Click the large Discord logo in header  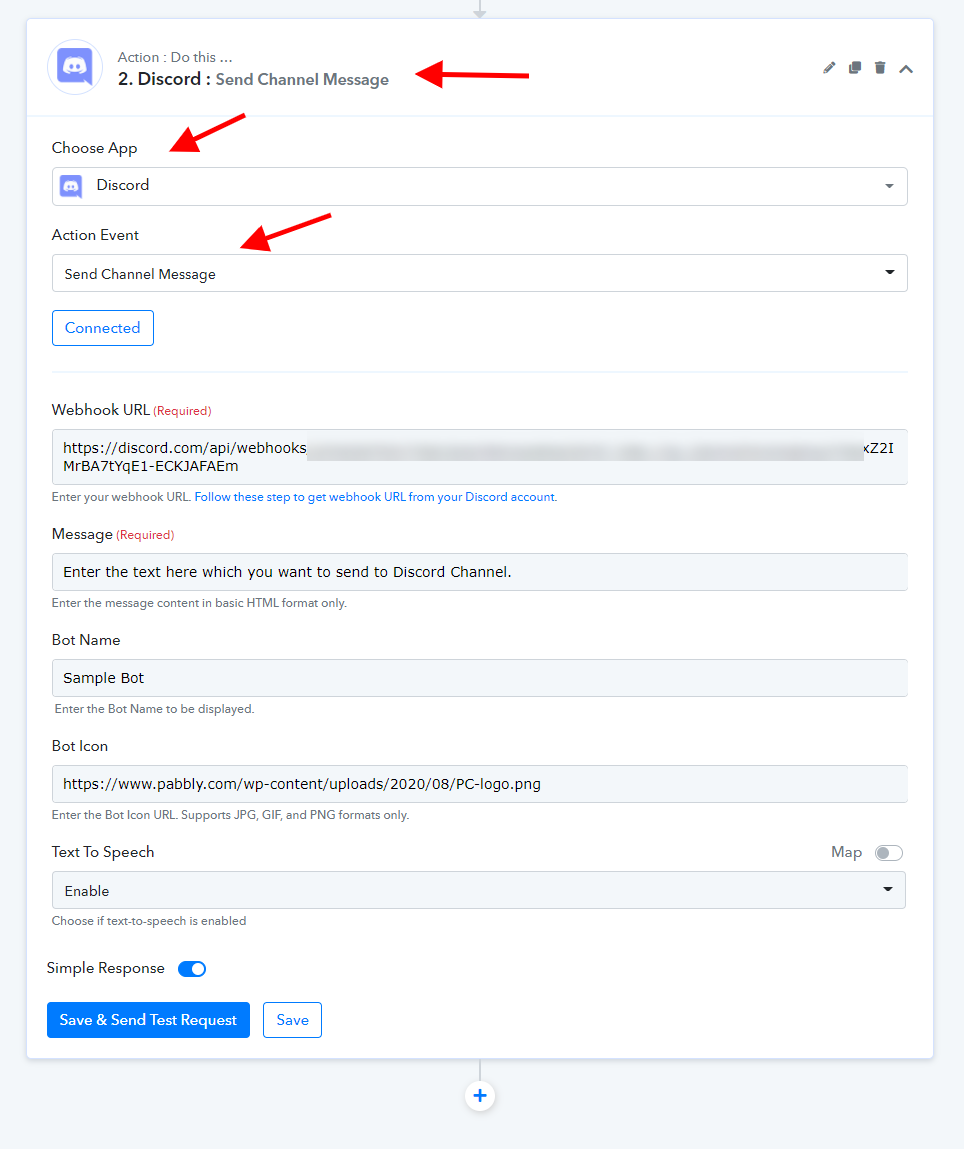(75, 67)
